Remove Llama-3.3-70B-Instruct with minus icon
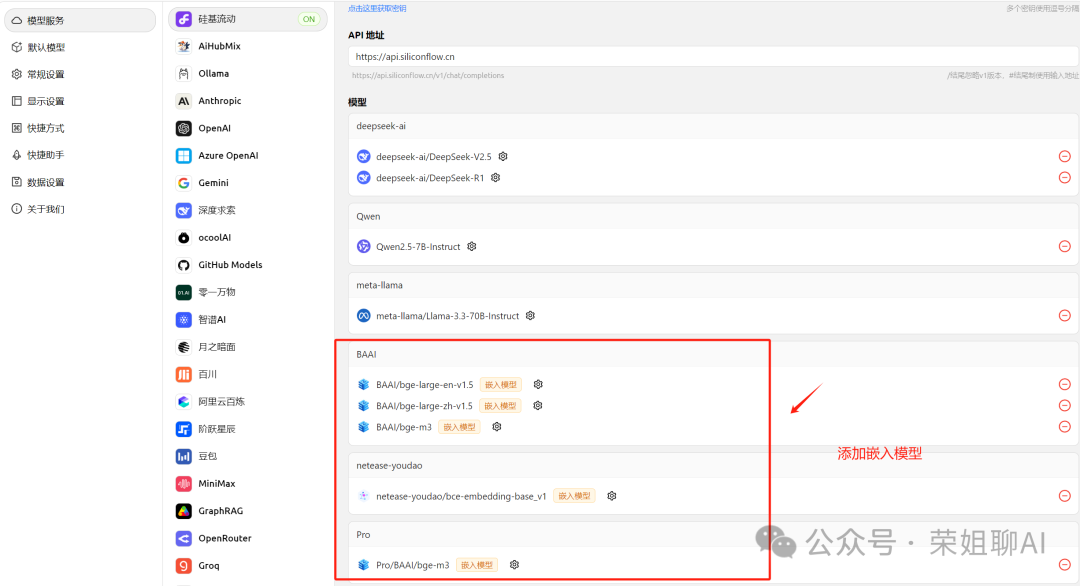The width and height of the screenshot is (1080, 586). (1064, 315)
